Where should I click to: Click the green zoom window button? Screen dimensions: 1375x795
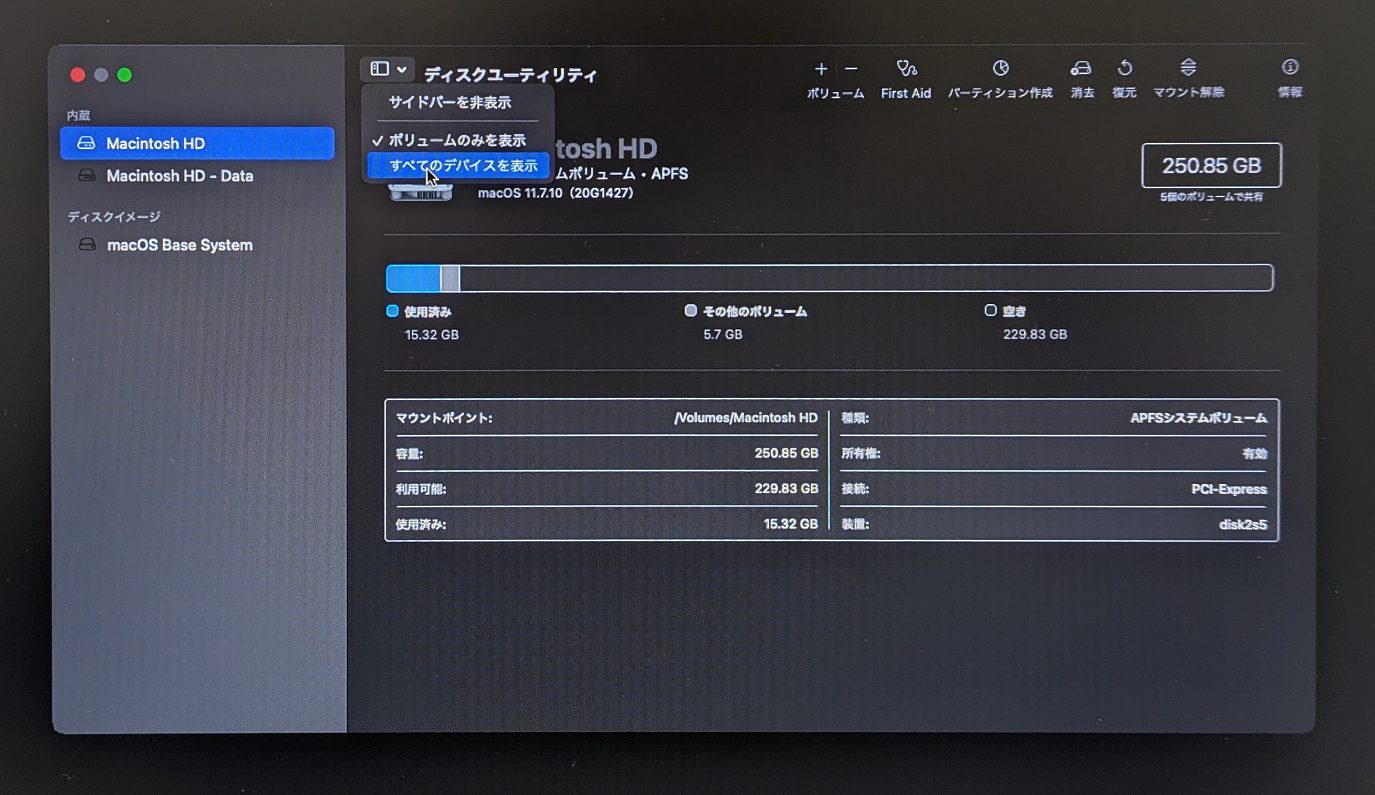(x=125, y=75)
